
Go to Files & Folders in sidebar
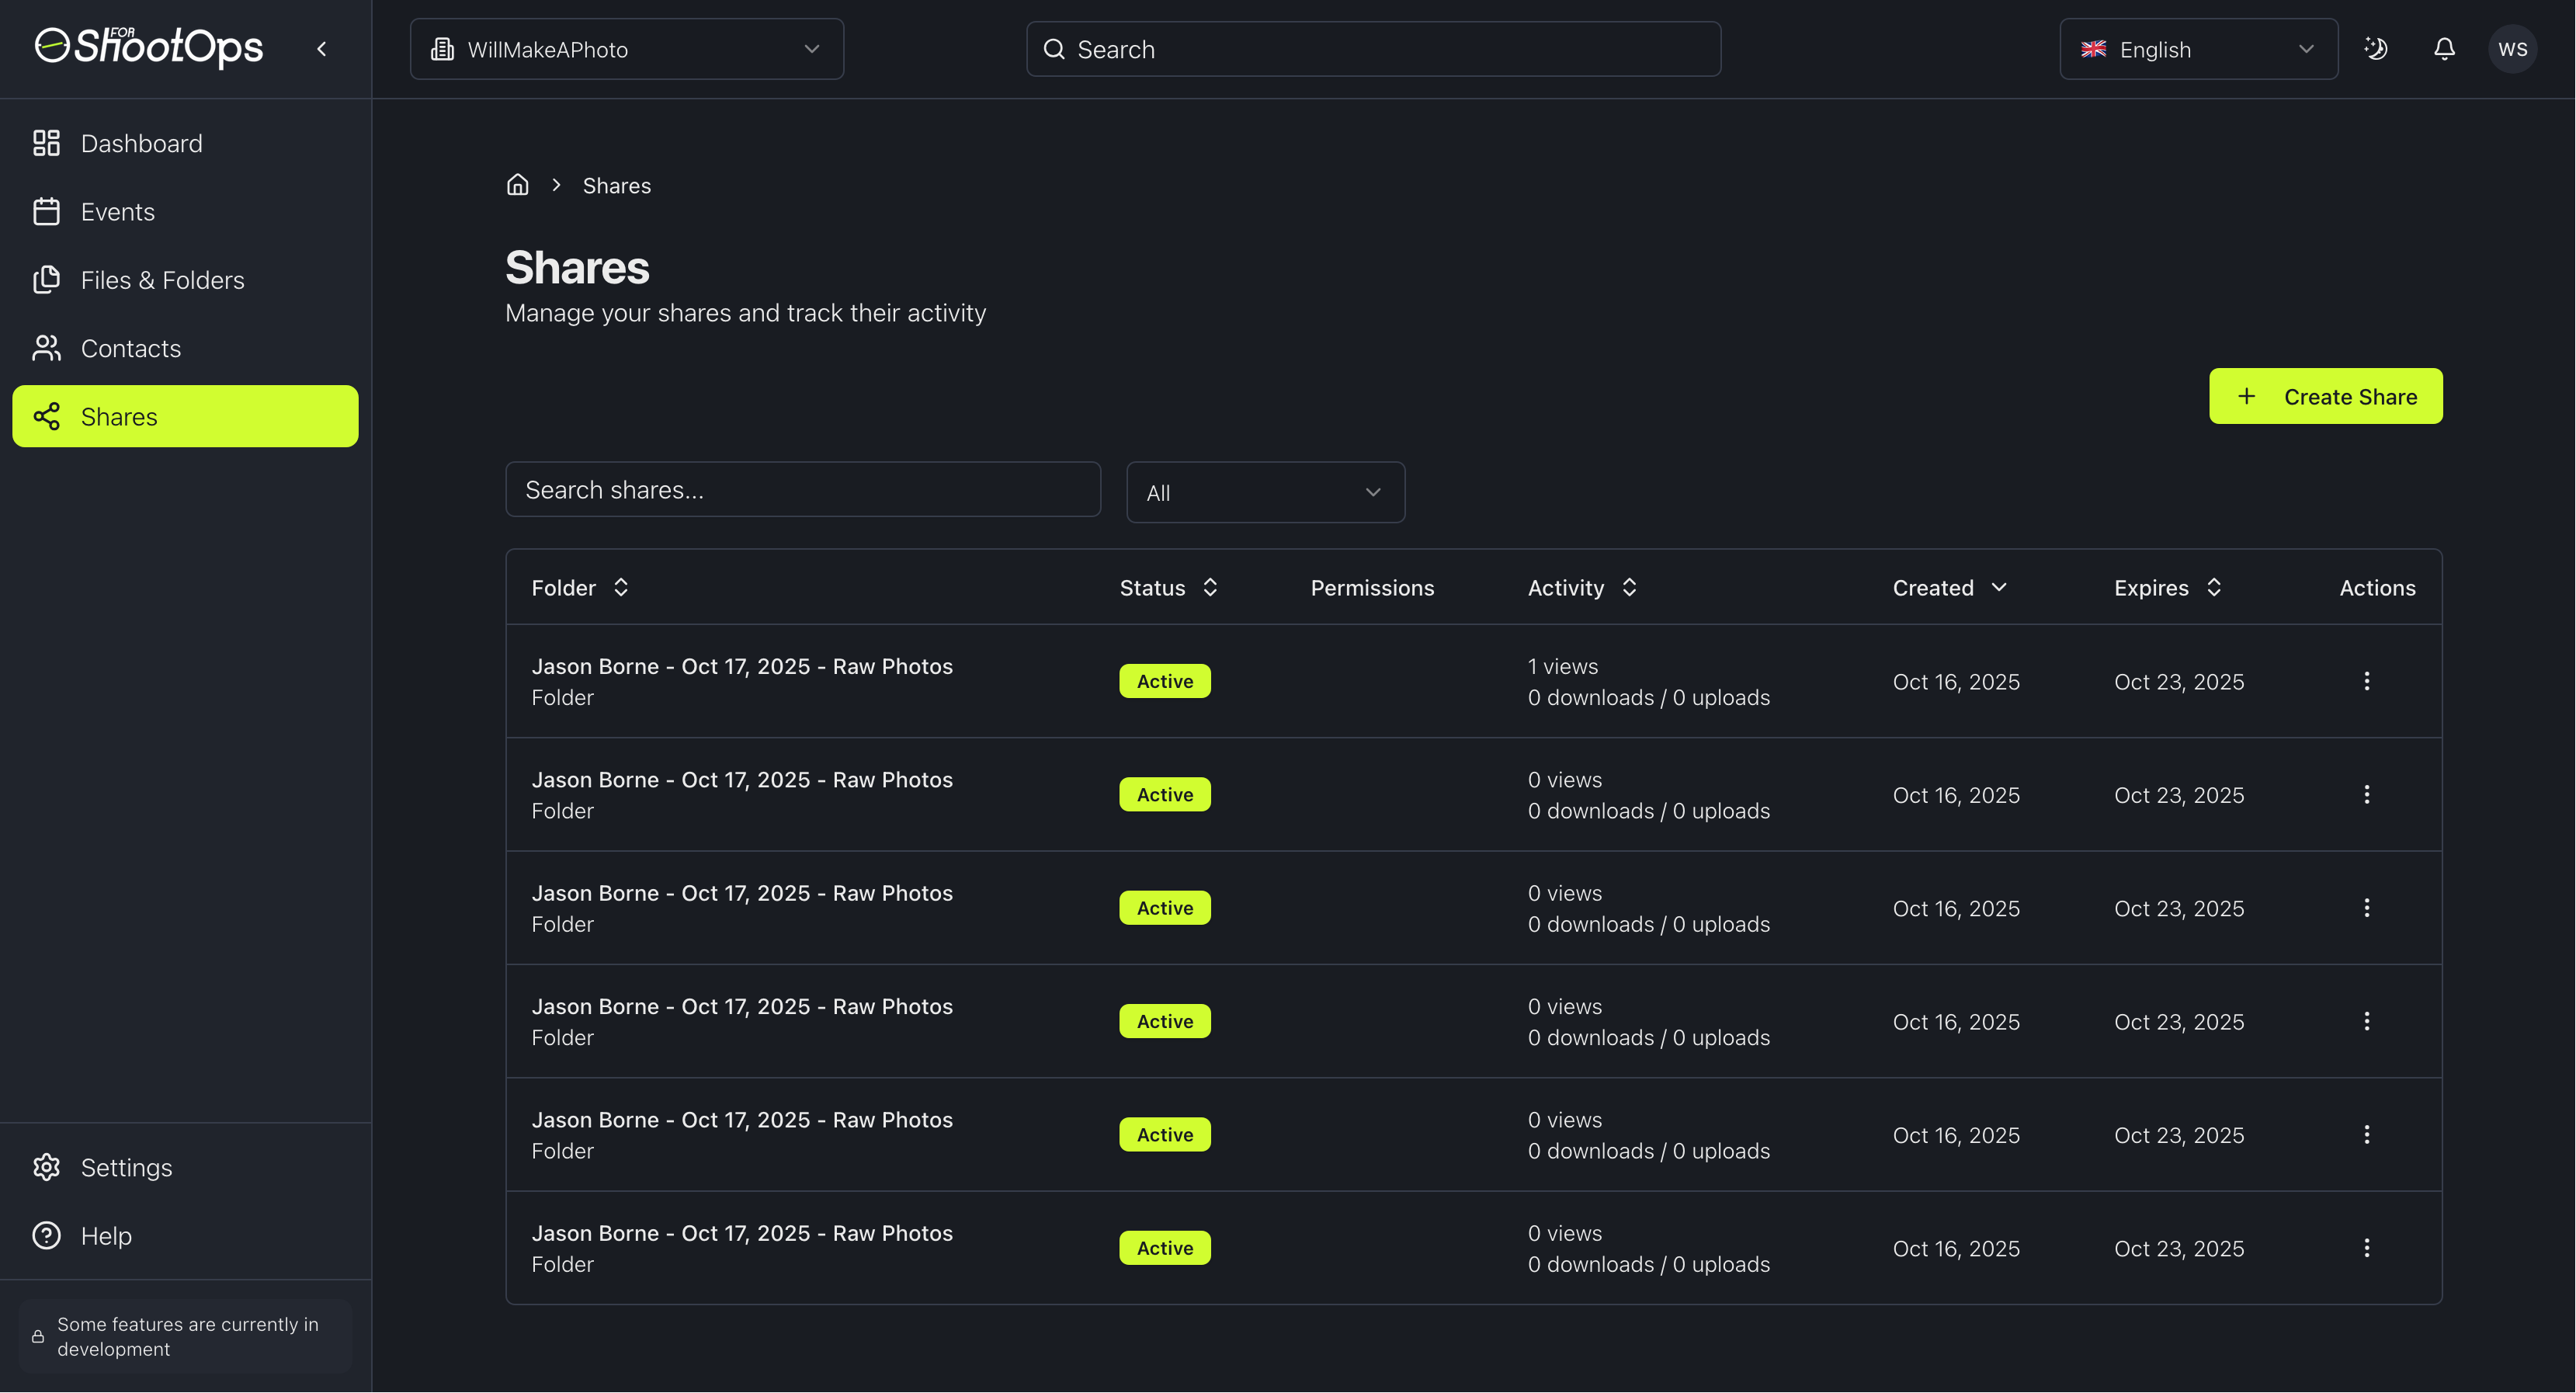click(162, 280)
